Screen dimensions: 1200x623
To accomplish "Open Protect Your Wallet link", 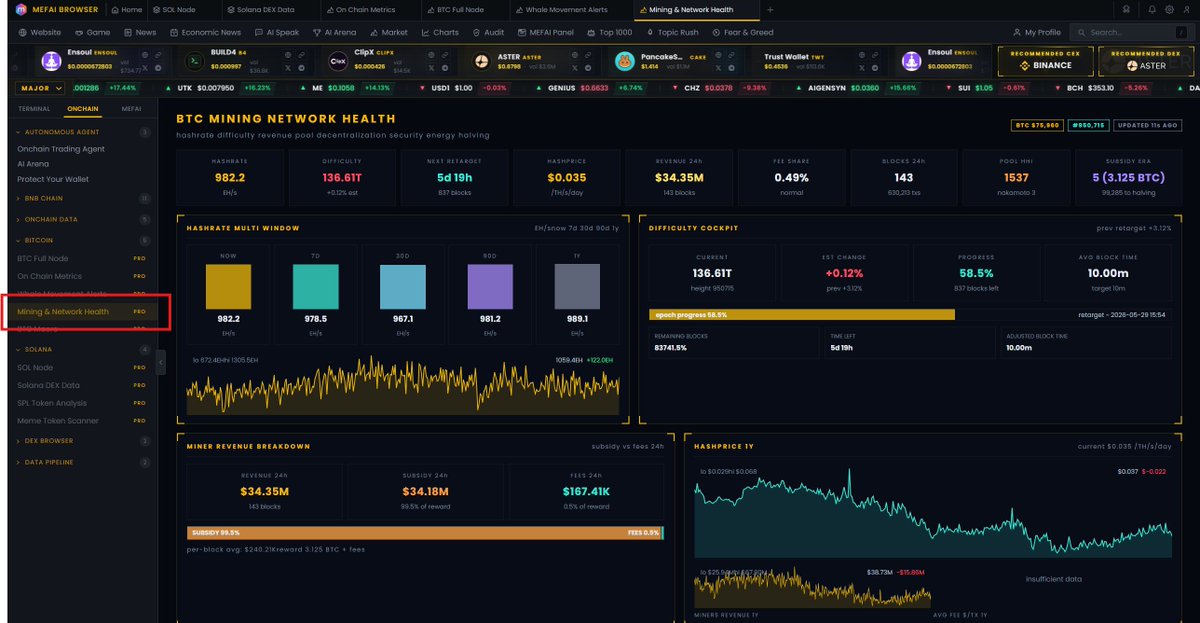I will coord(53,179).
